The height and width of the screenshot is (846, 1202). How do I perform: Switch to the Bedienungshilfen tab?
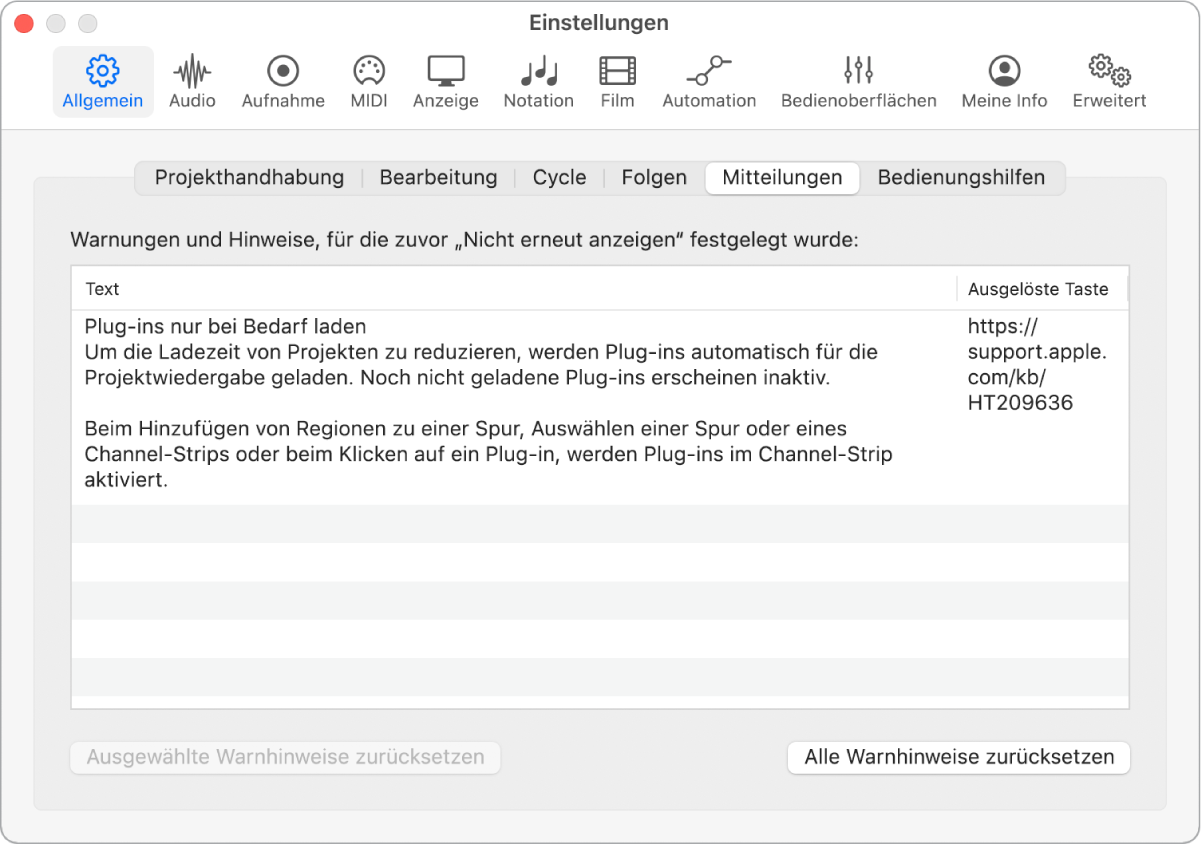(961, 178)
